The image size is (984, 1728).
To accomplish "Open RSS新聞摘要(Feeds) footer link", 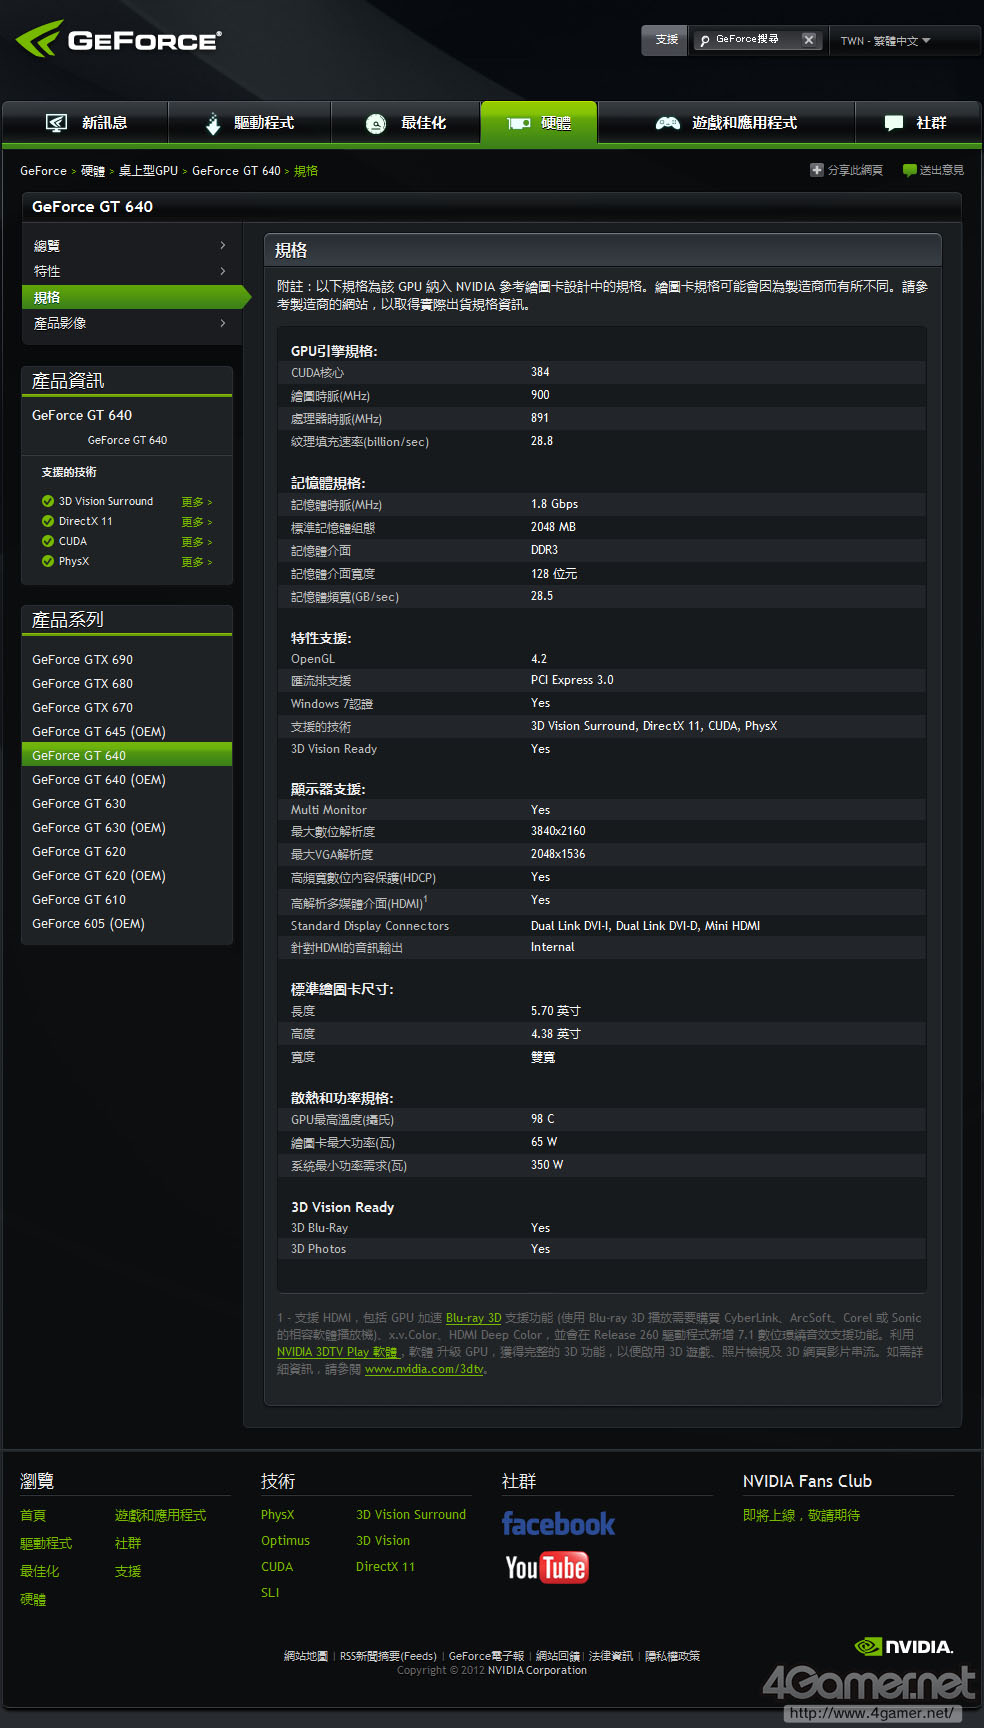I will [388, 1656].
